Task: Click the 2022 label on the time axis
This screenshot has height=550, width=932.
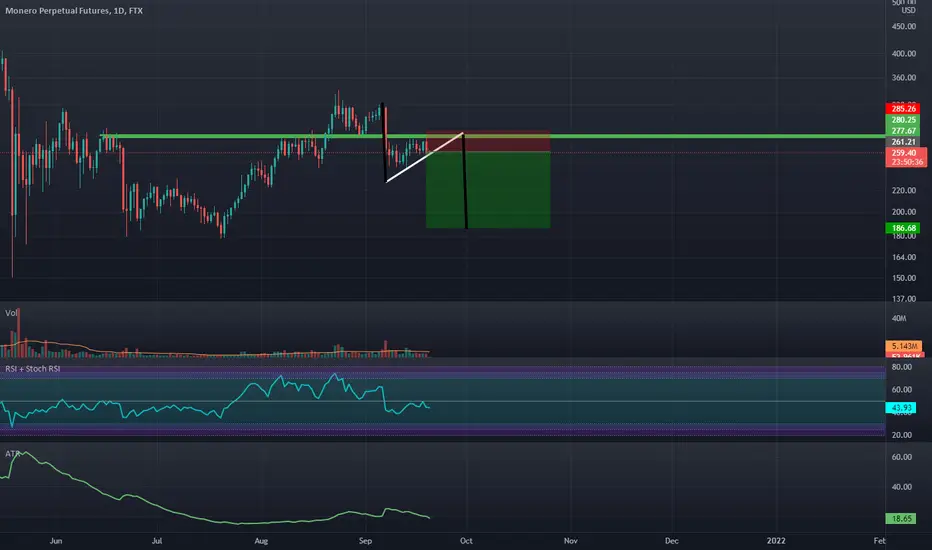Action: click(x=776, y=540)
